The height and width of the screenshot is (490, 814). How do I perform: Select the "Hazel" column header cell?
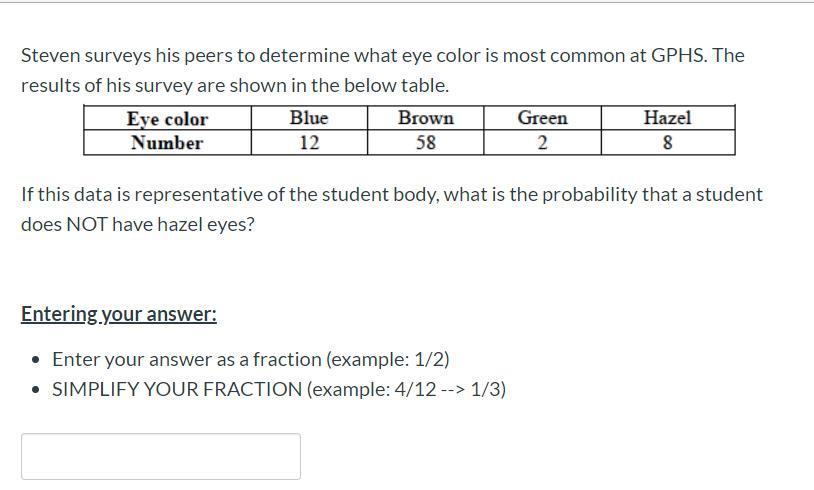click(x=667, y=118)
